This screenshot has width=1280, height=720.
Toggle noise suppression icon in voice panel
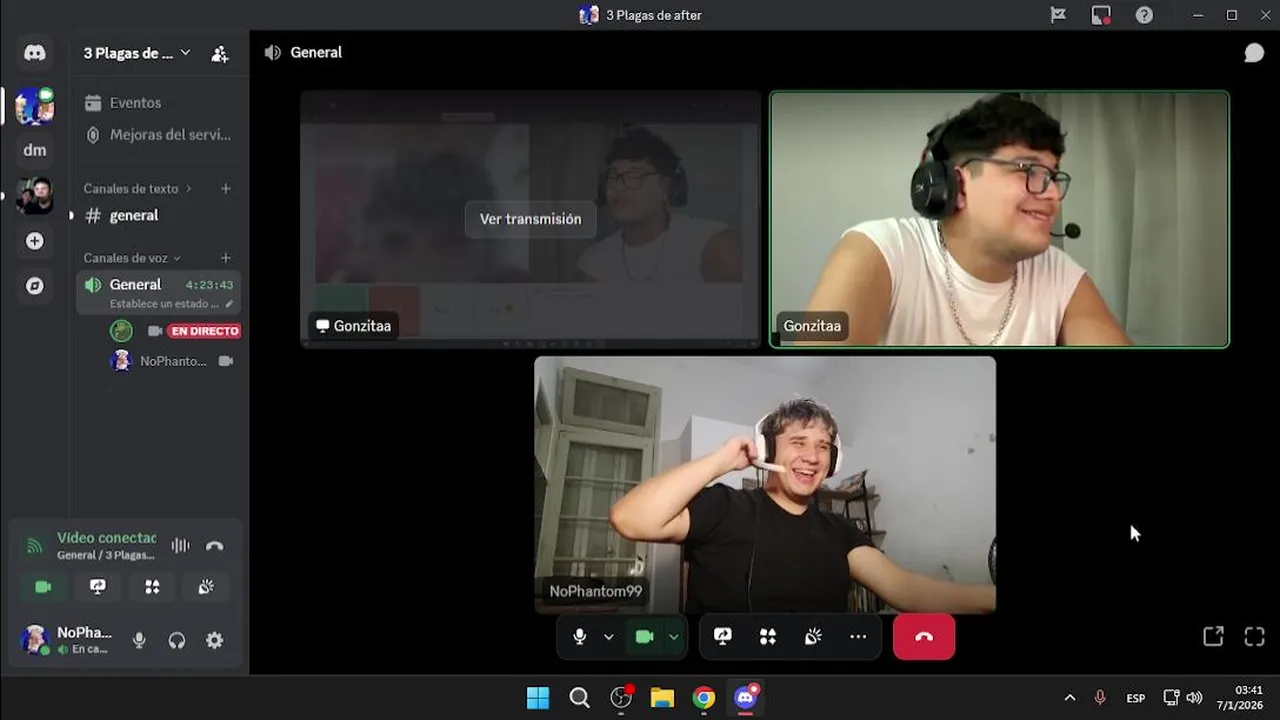[180, 546]
